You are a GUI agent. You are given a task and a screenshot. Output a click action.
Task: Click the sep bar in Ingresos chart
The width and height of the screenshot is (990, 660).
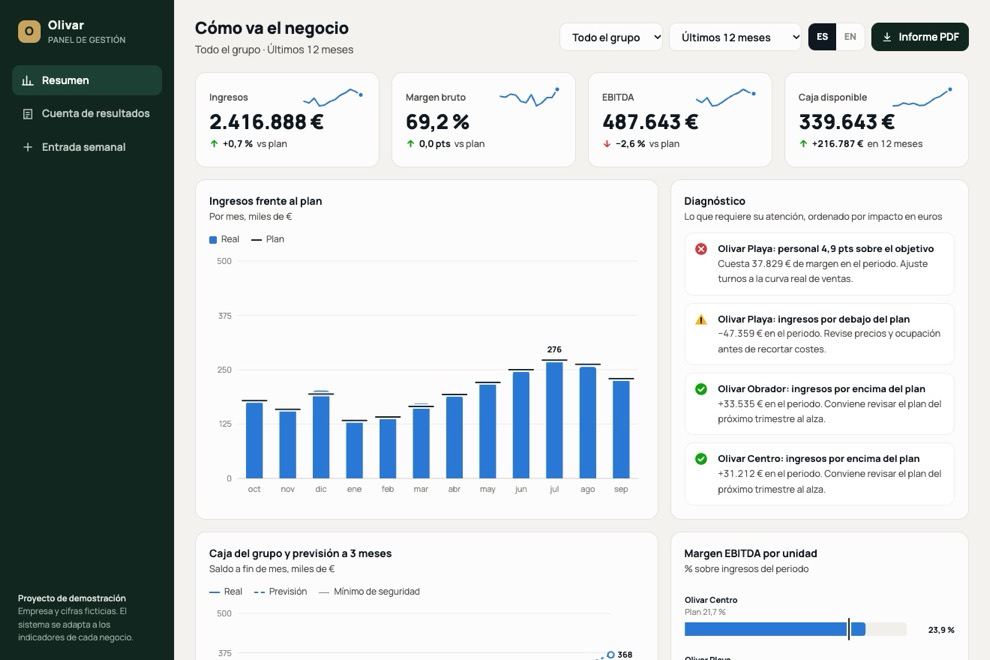click(x=621, y=429)
